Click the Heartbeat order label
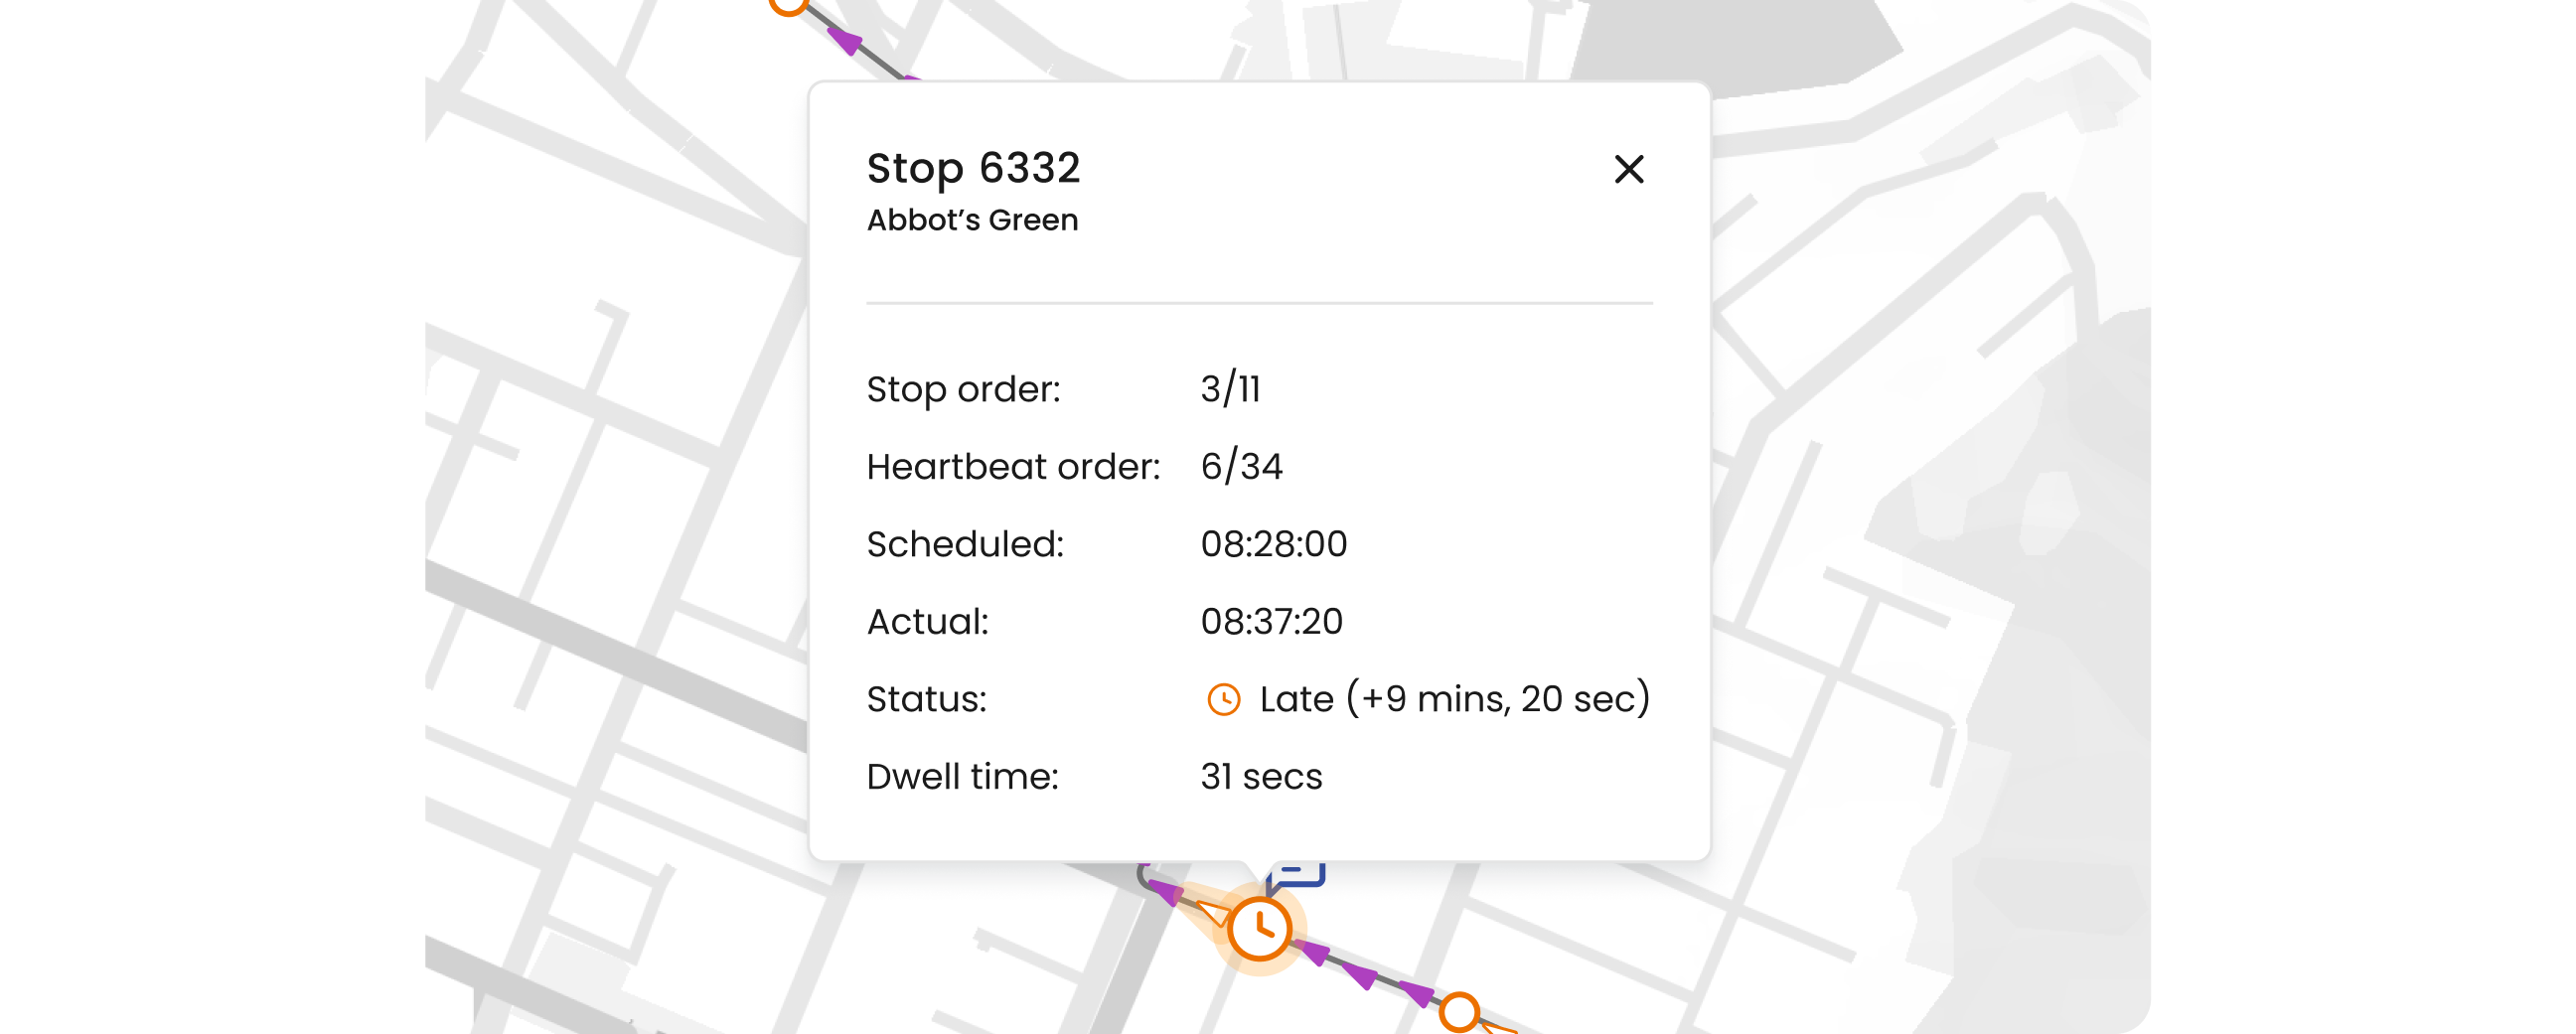This screenshot has width=2576, height=1034. coord(1013,466)
